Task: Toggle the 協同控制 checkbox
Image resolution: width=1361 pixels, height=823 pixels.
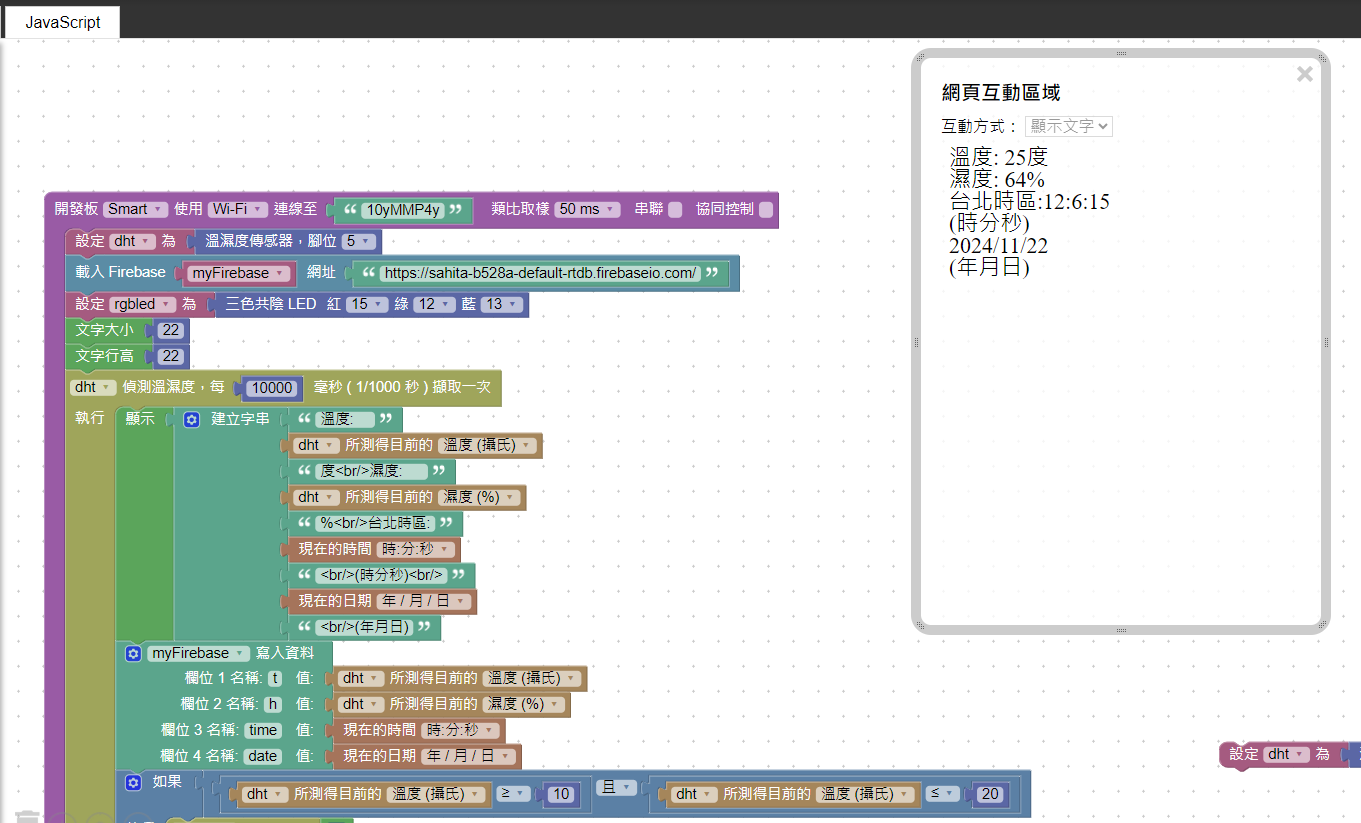Action: [766, 210]
